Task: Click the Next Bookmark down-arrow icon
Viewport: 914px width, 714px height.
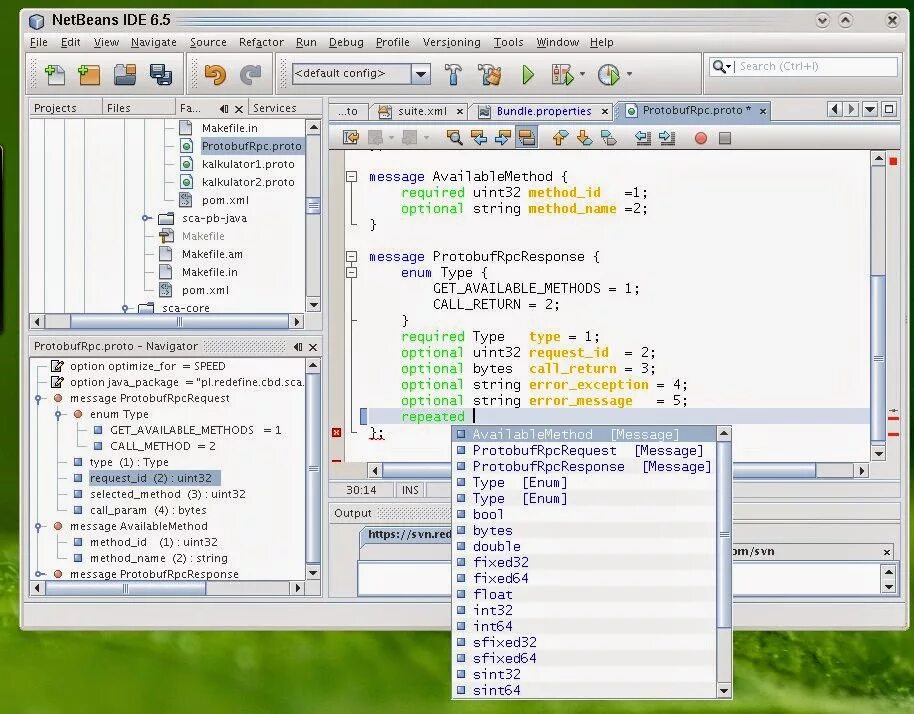Action: 584,138
